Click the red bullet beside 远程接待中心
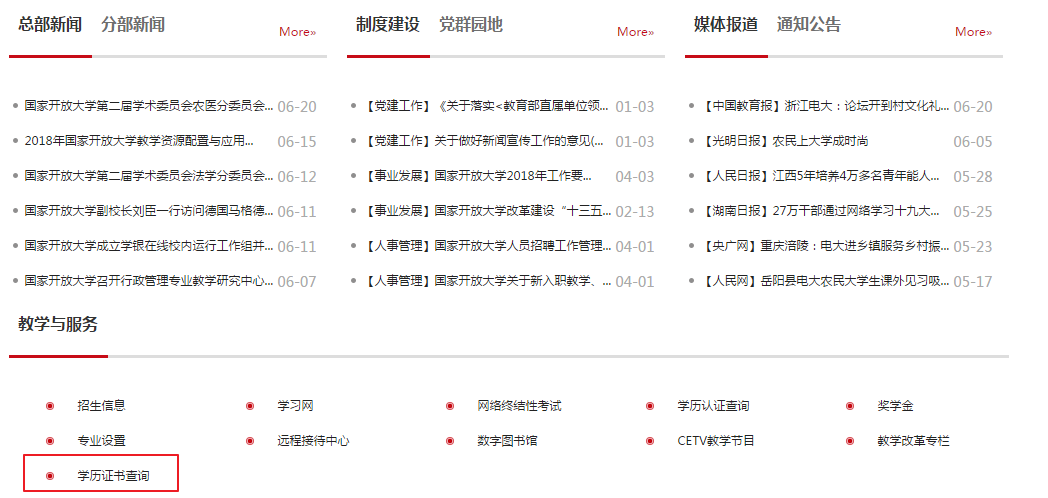 click(250, 441)
